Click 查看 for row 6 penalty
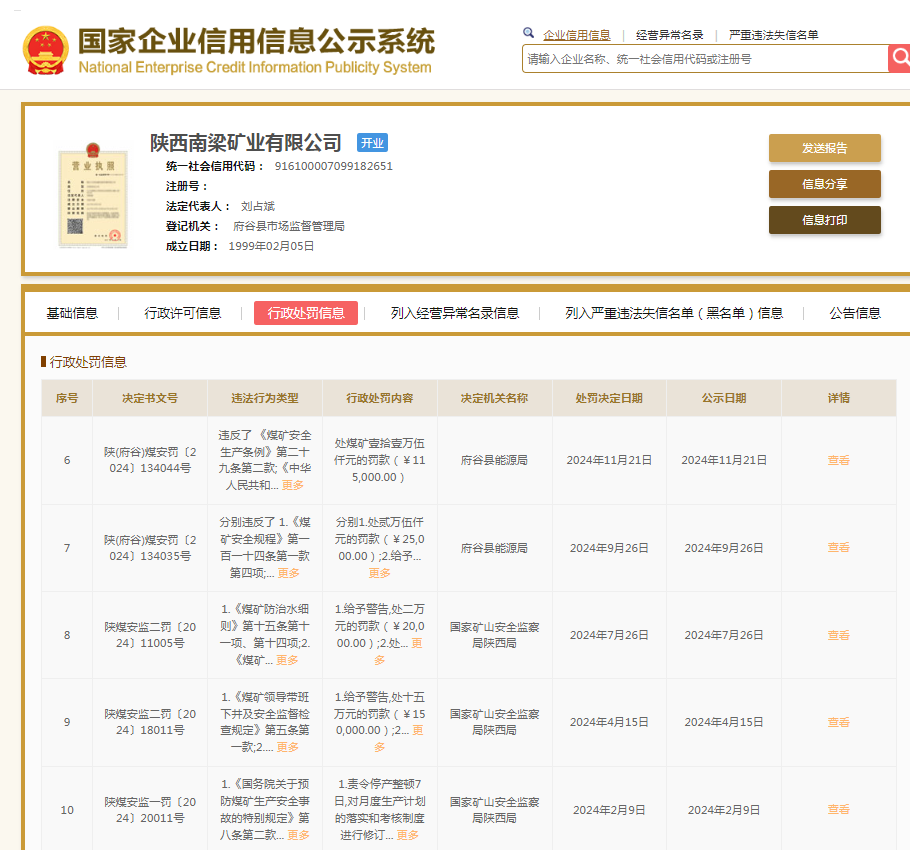 coord(838,460)
